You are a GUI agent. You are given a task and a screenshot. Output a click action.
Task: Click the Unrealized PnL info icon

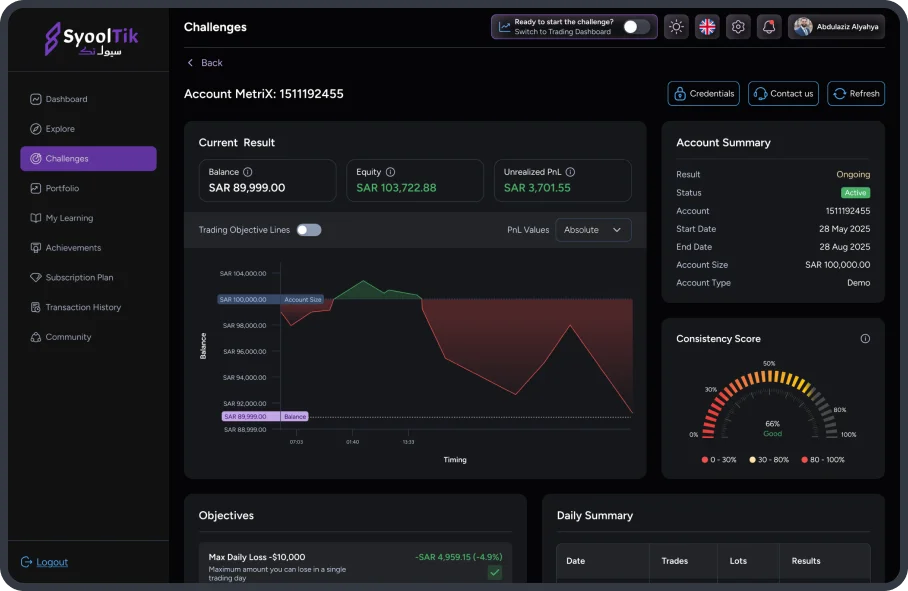coord(570,172)
